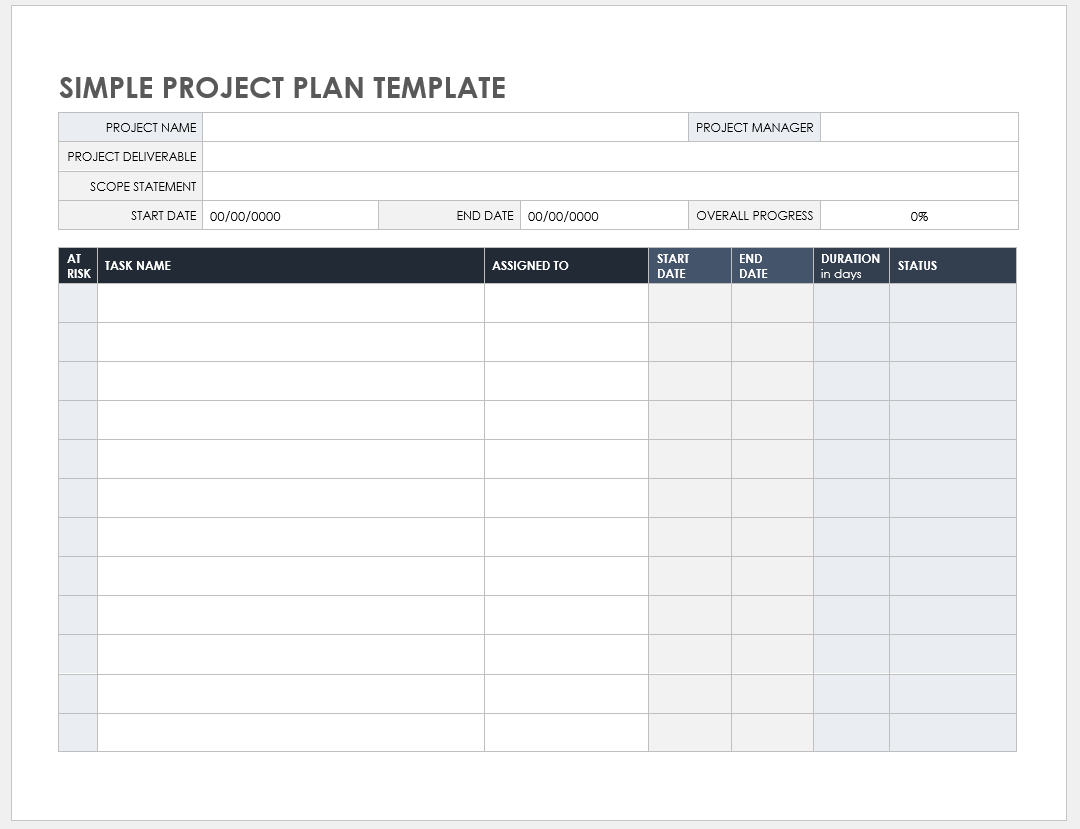The height and width of the screenshot is (829, 1080).
Task: Click the Project Deliverable entry field
Action: coord(610,157)
